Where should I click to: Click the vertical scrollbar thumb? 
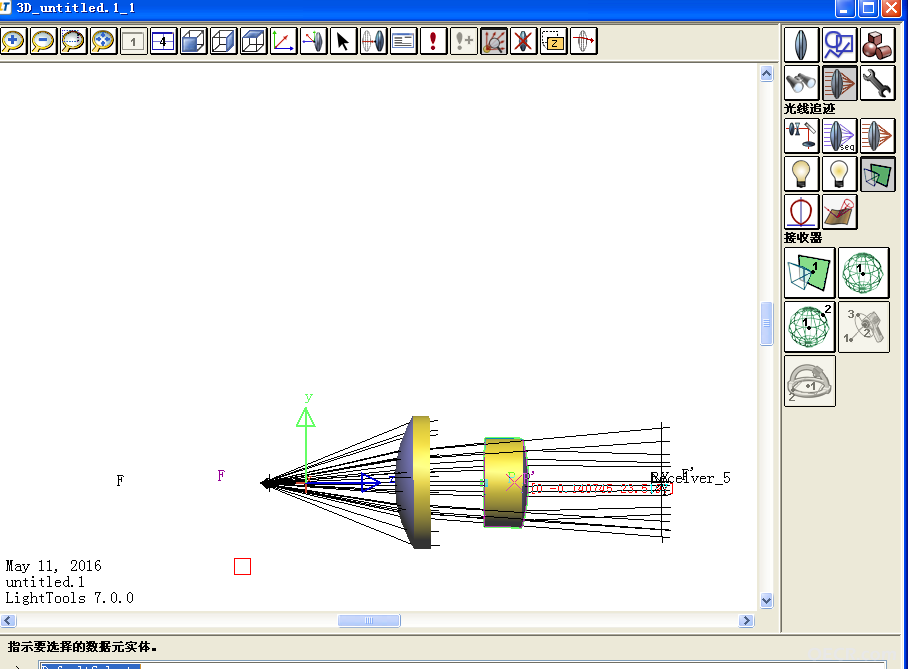(x=767, y=323)
